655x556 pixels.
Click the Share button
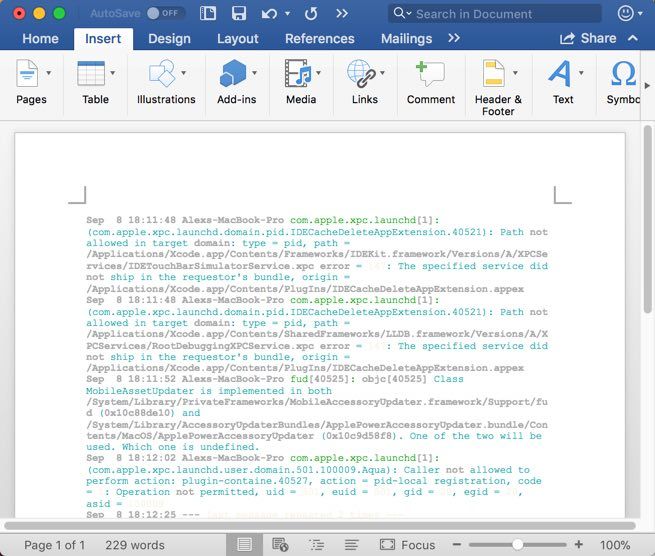588,38
